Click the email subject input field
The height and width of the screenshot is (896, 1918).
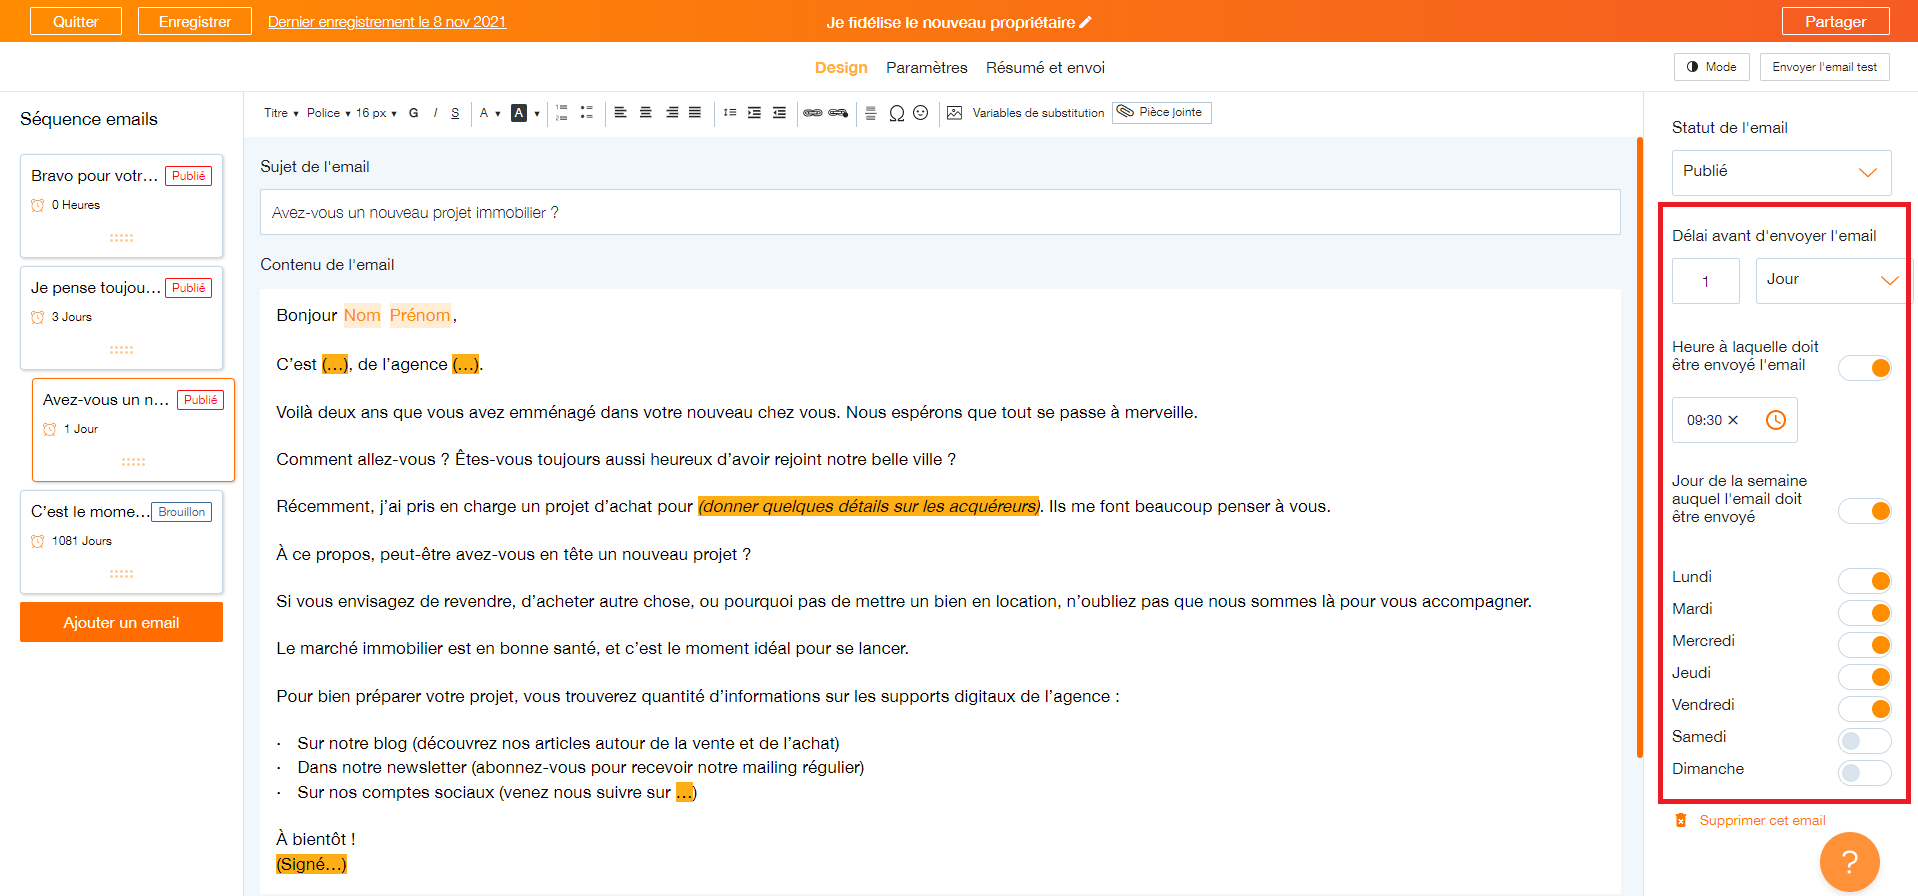(940, 212)
